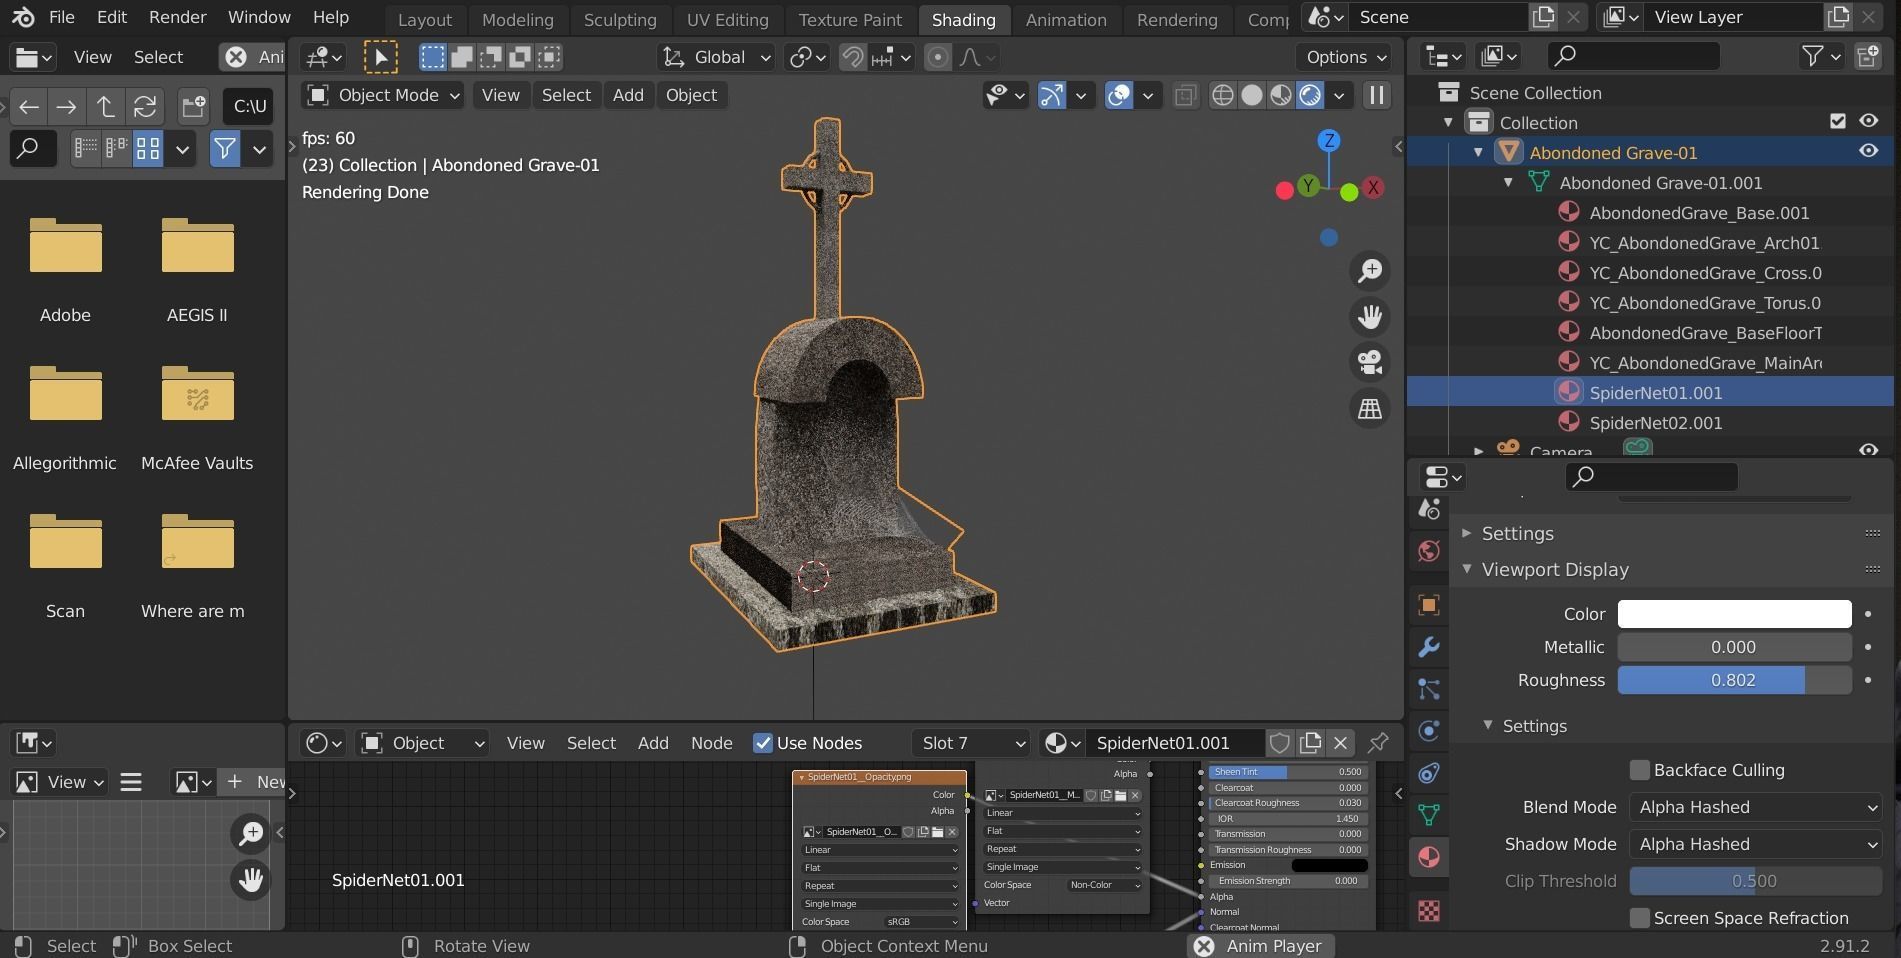Image resolution: width=1901 pixels, height=958 pixels.
Task: Select material preview shading
Action: coord(1280,95)
